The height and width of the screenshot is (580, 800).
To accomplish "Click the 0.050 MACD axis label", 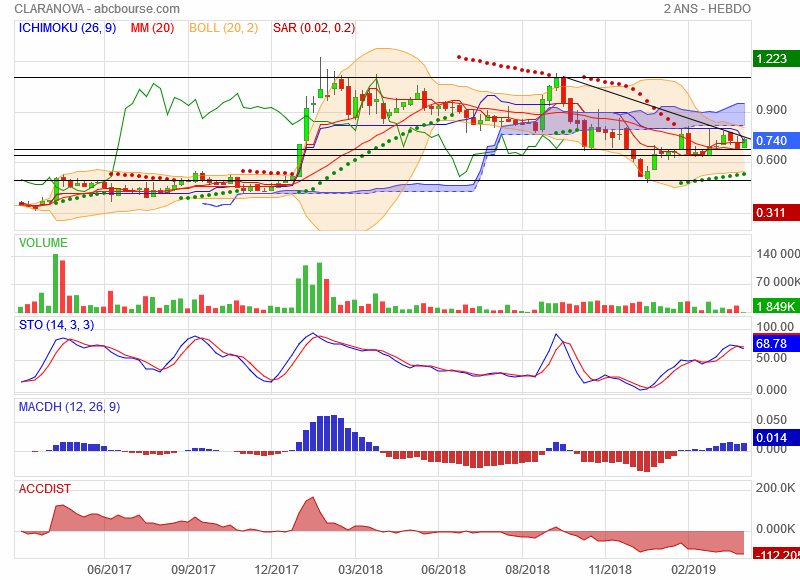I will click(771, 420).
